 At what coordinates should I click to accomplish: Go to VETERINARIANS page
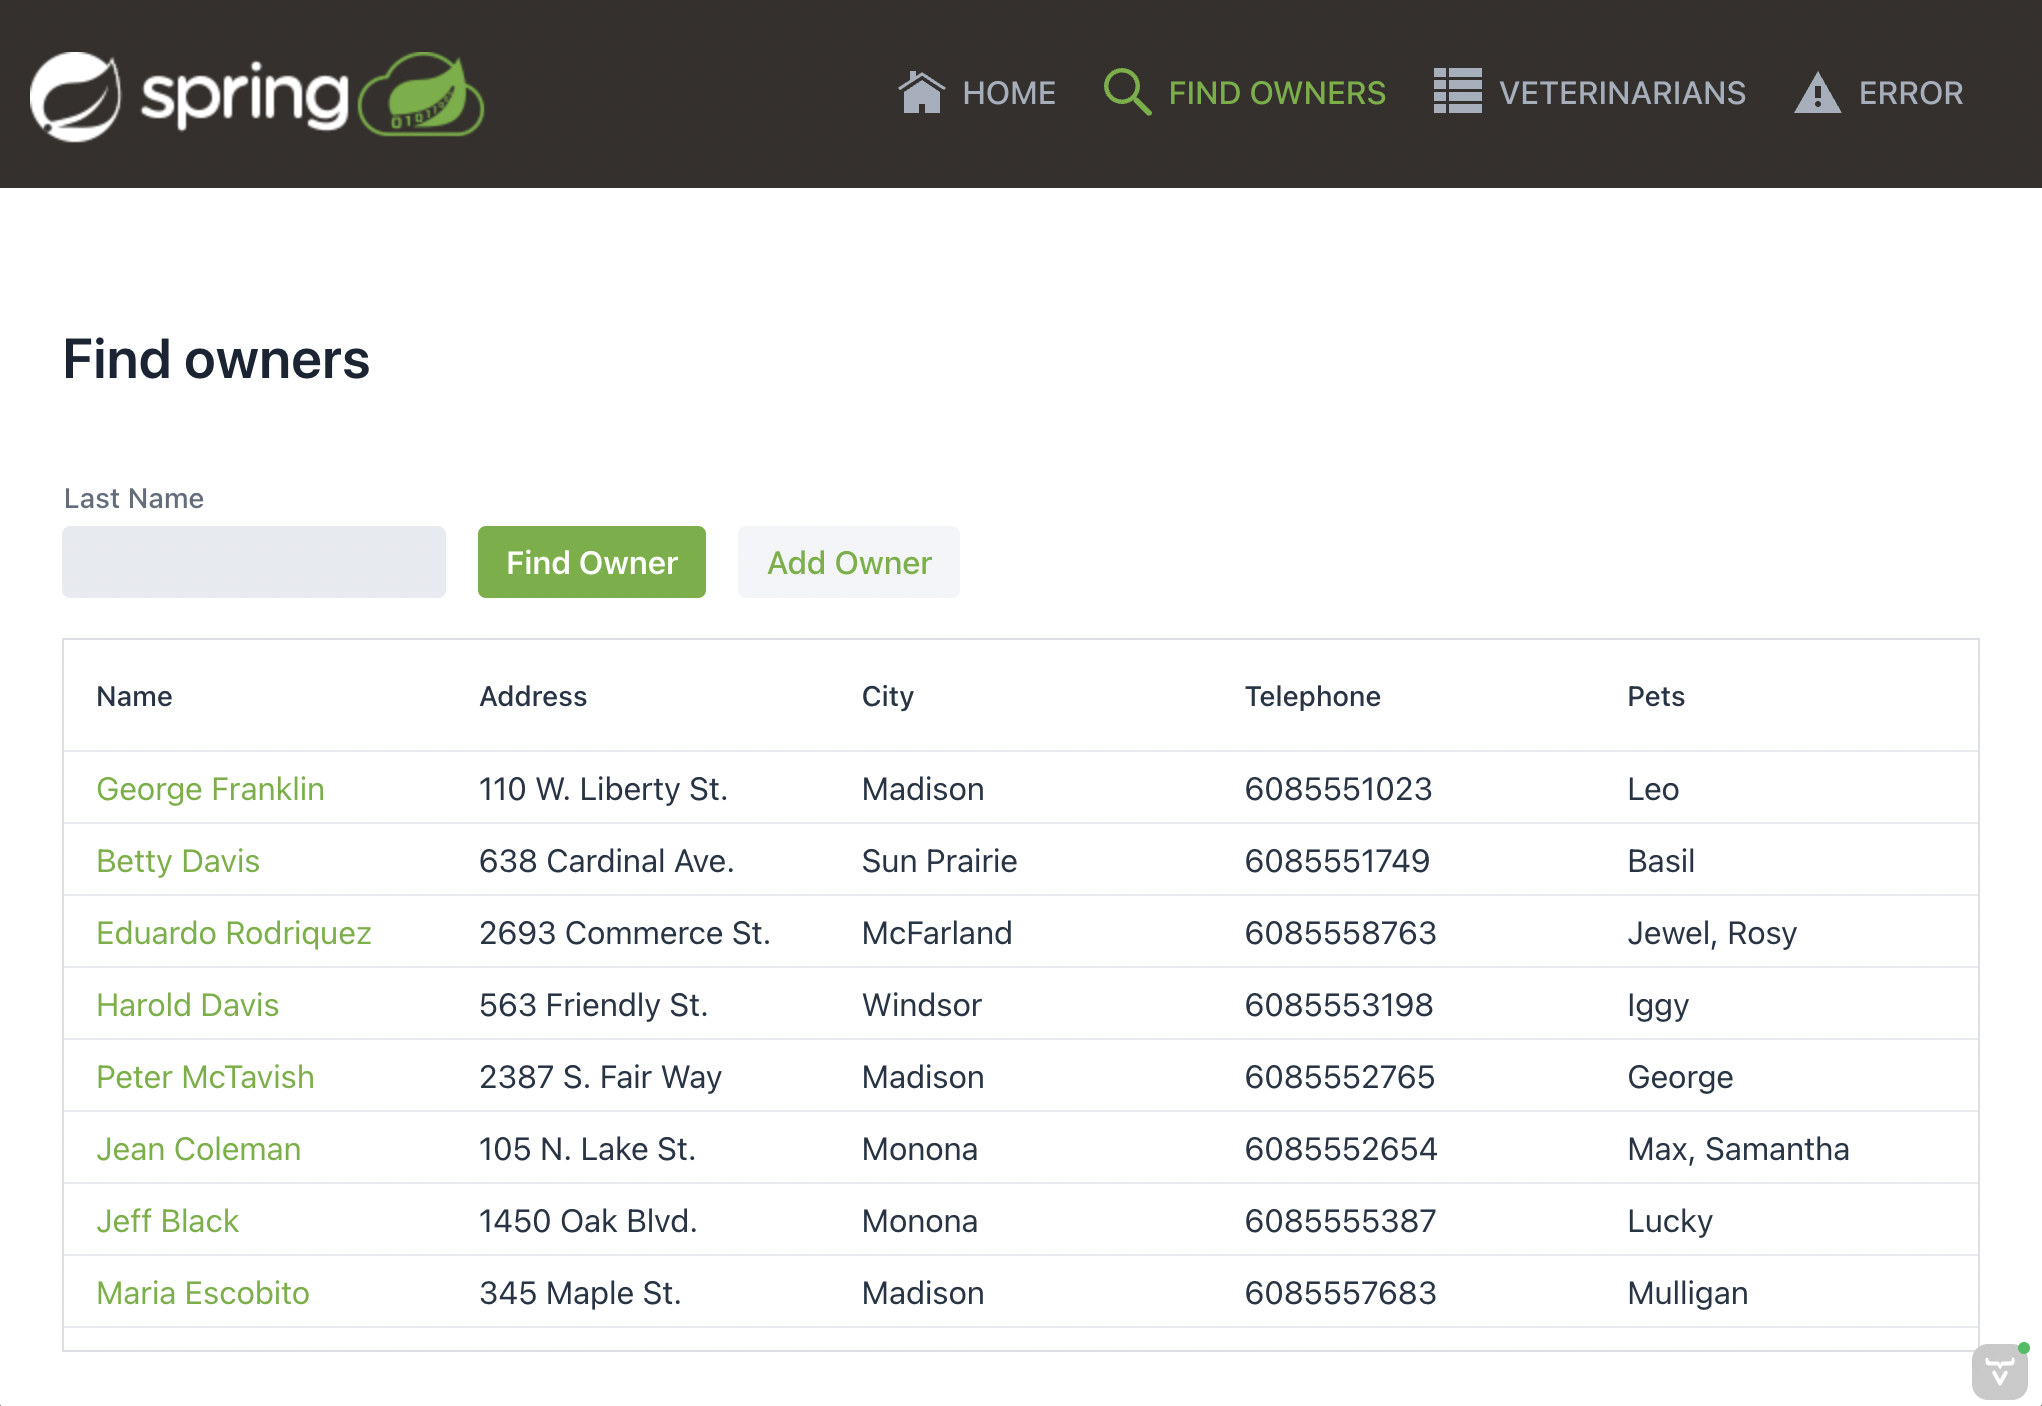(1621, 93)
